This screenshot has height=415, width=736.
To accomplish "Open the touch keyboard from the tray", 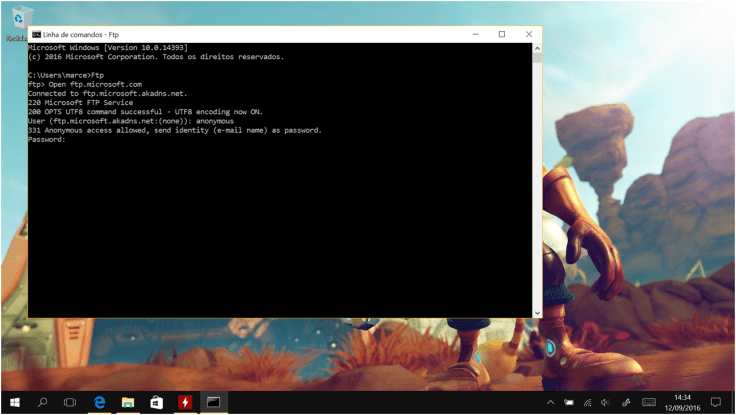I will click(648, 402).
